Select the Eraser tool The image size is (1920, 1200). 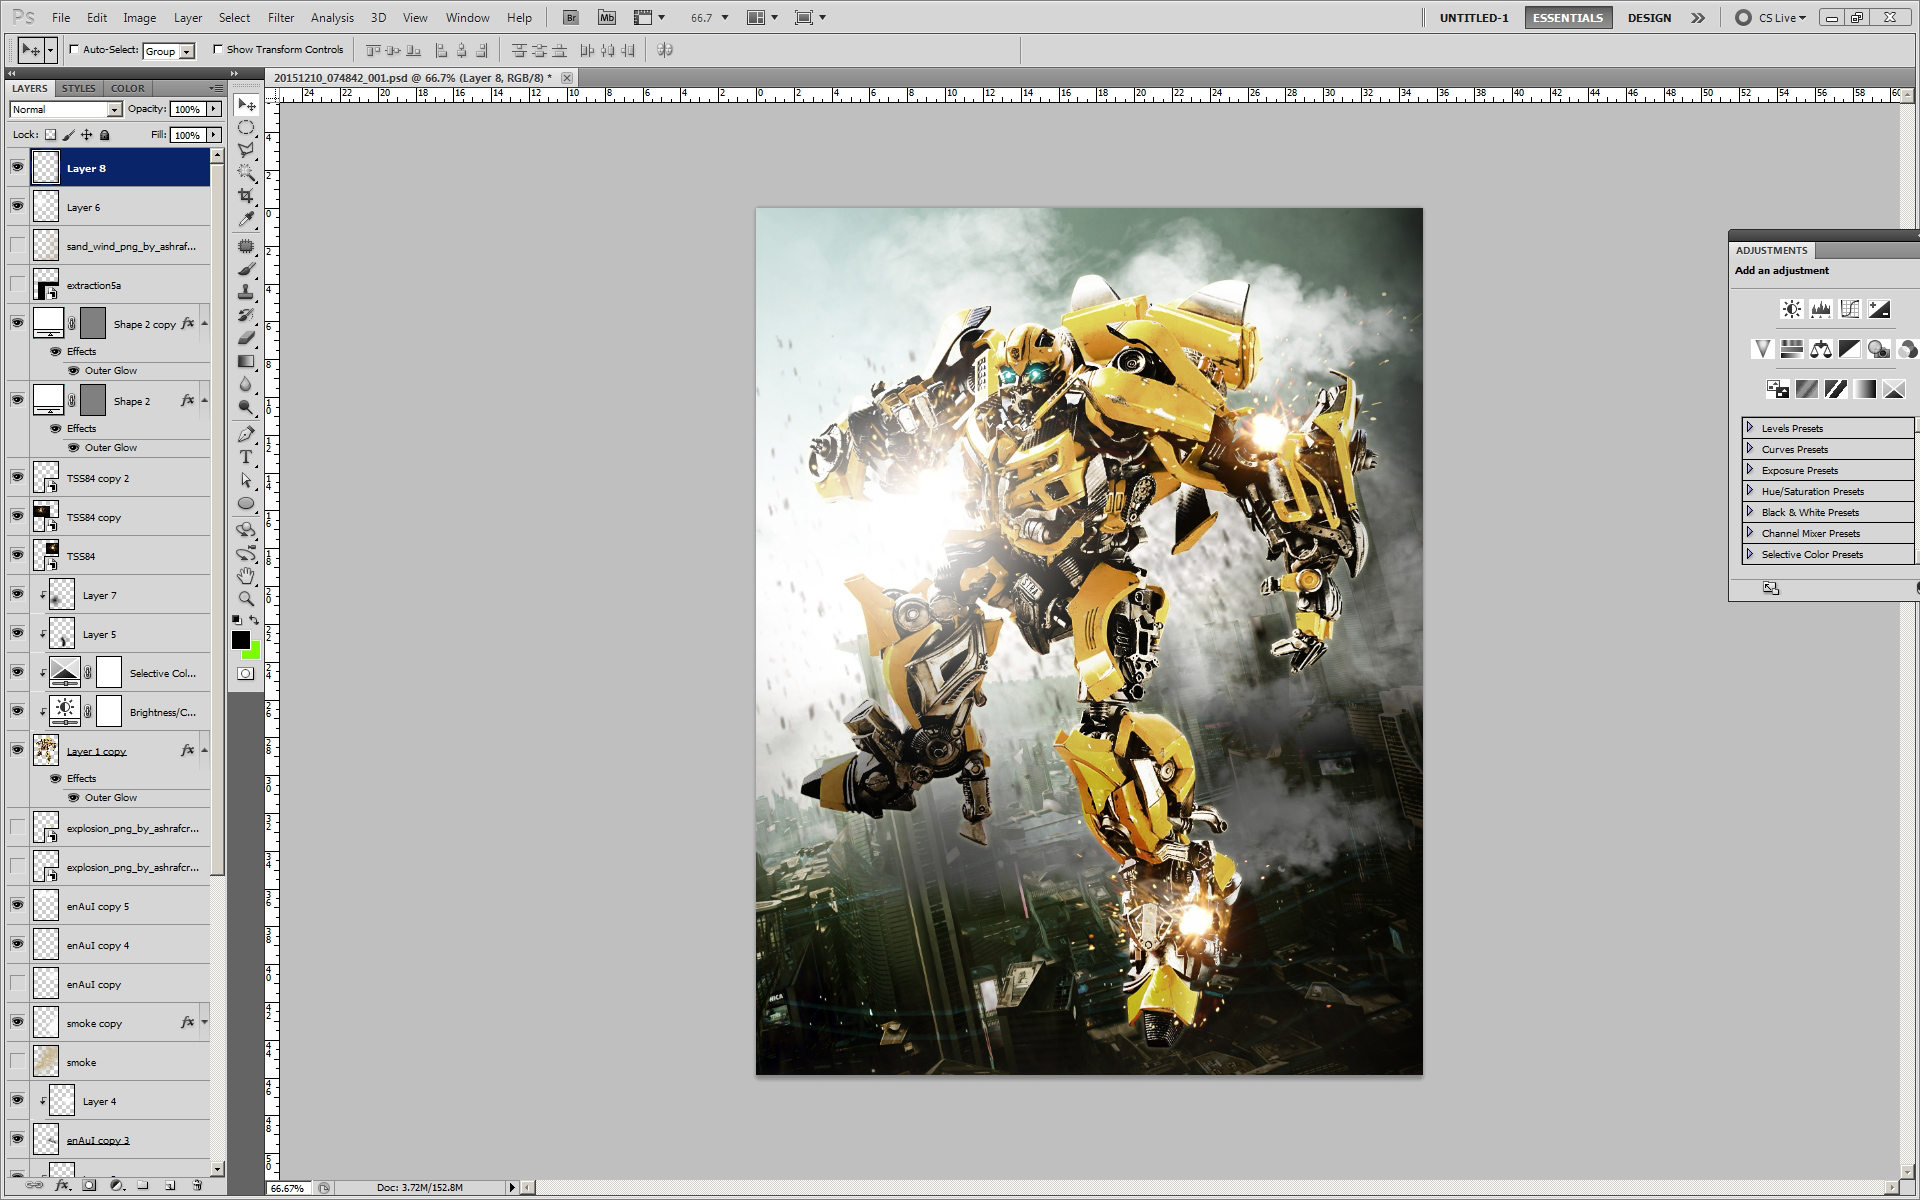click(246, 338)
